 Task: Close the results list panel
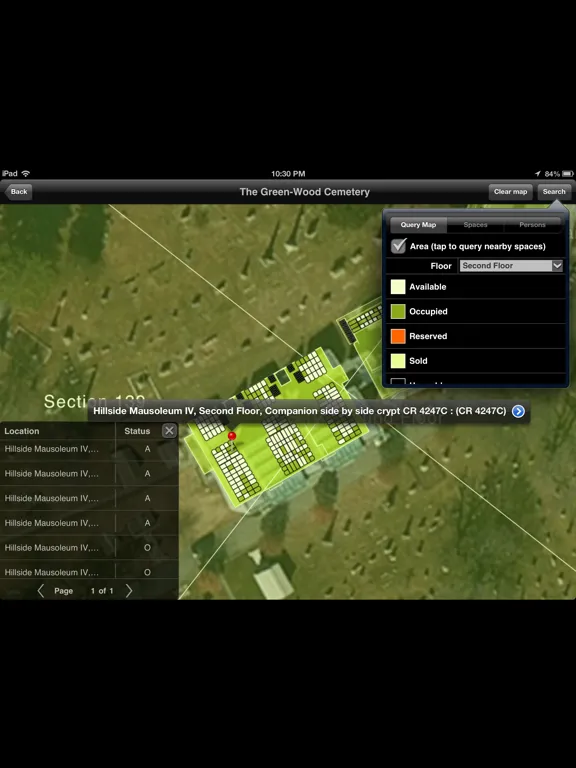169,431
